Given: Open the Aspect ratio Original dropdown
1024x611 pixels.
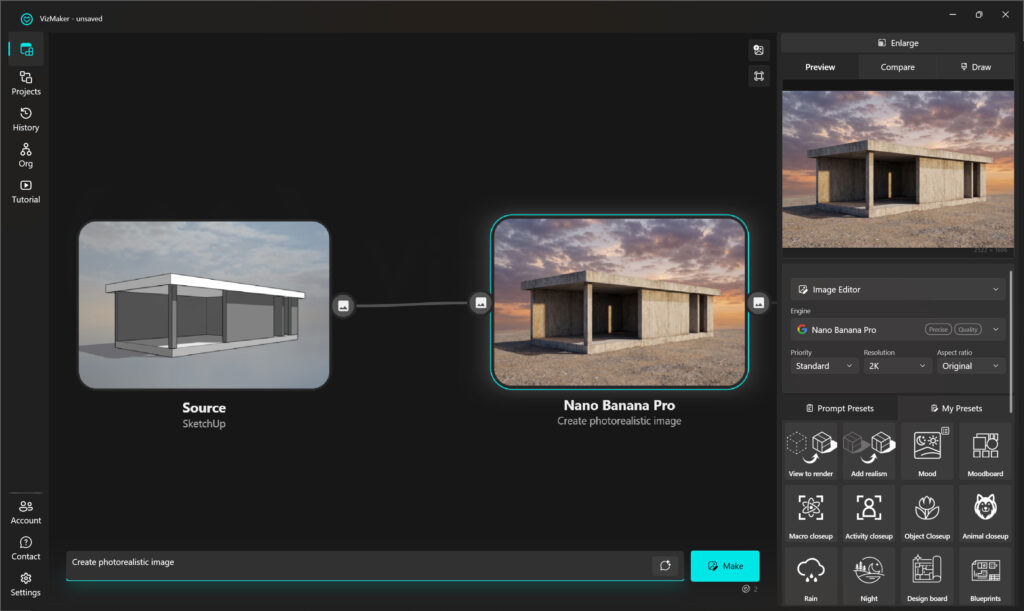Looking at the screenshot, I should click(970, 366).
